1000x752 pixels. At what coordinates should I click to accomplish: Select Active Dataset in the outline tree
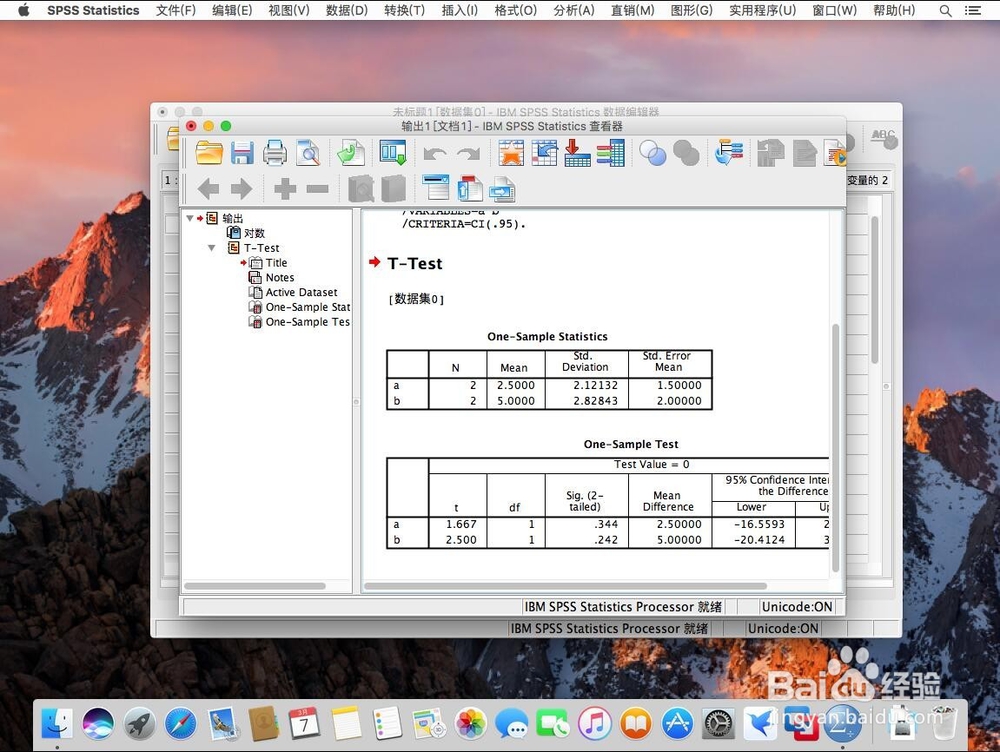302,292
